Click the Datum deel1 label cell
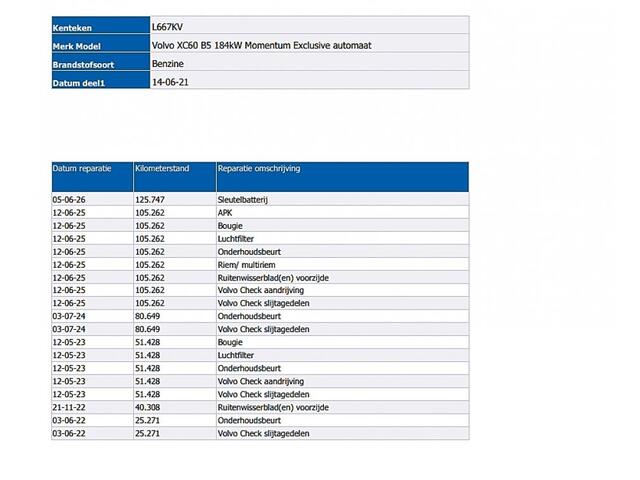Screen dimensions: 640x480 pos(101,80)
